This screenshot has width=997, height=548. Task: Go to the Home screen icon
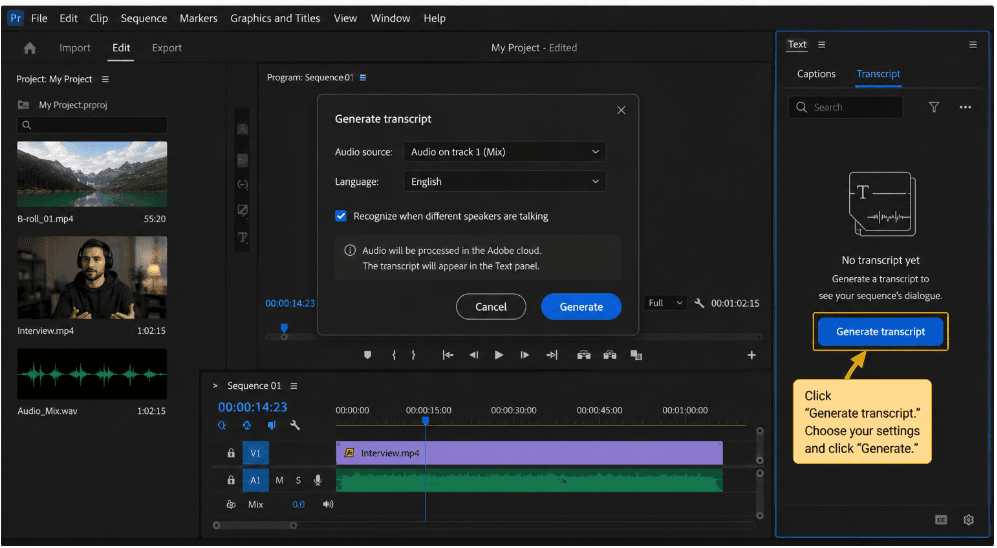(30, 48)
